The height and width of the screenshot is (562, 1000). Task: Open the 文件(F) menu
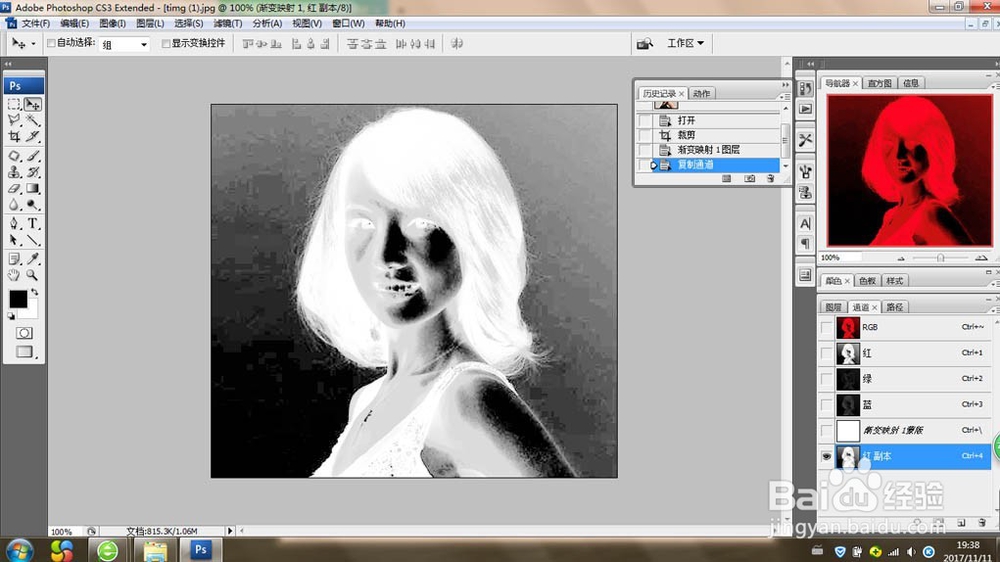pyautogui.click(x=36, y=24)
